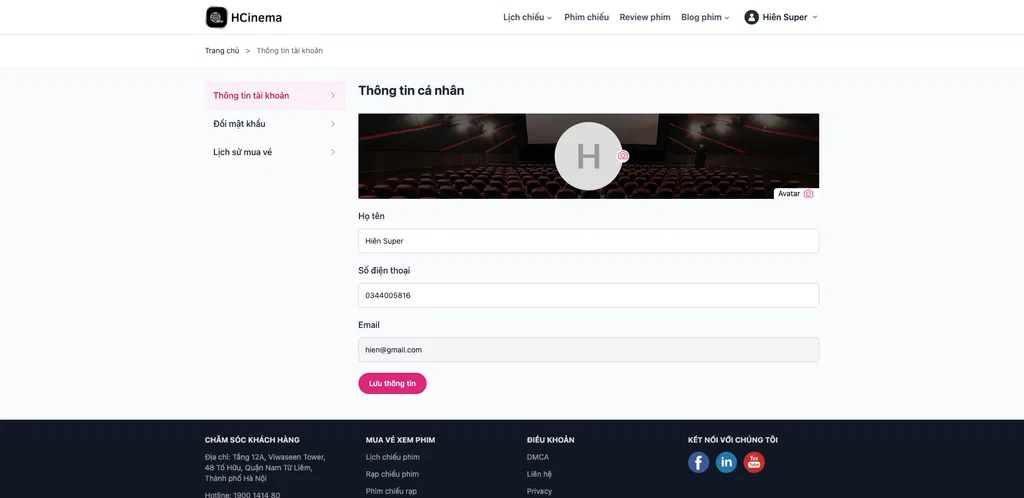
Task: Open the Lịch chiếu phim footer link
Action: 392,457
